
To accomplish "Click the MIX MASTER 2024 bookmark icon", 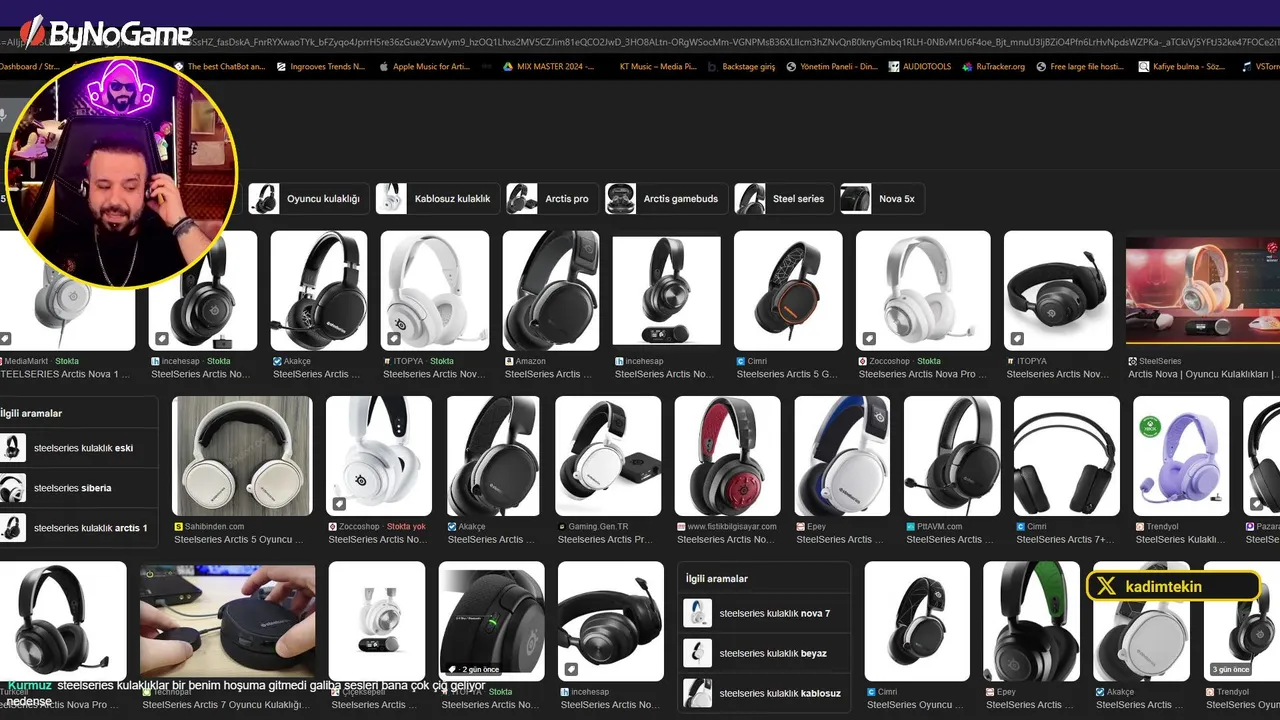I will (x=507, y=67).
